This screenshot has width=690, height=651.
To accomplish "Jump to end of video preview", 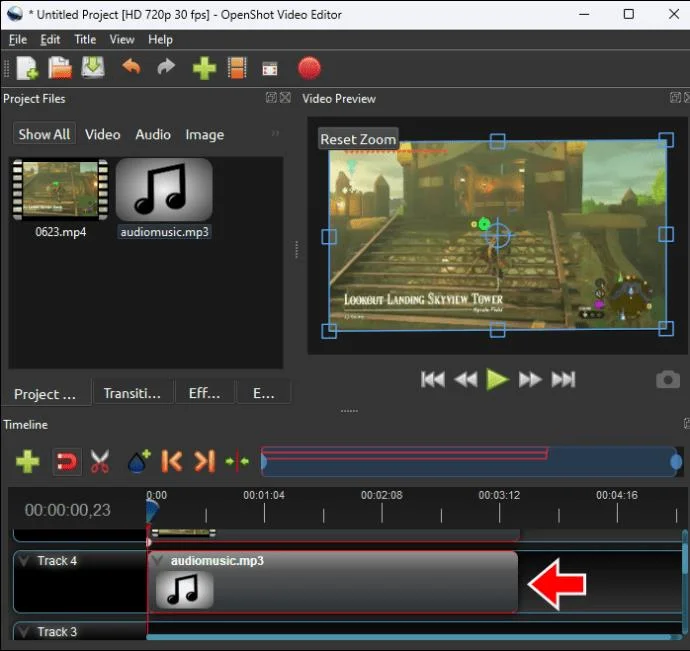I will (x=563, y=379).
